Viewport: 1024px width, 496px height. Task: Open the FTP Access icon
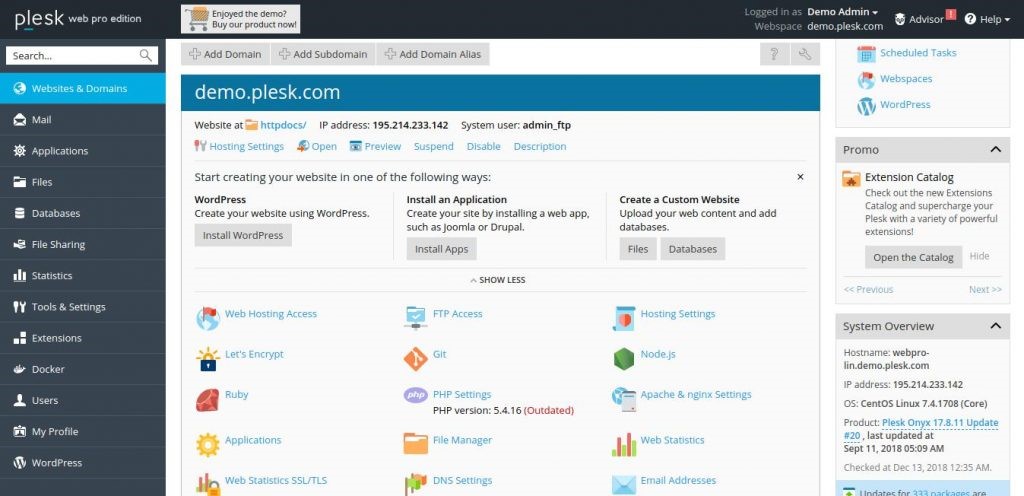click(x=415, y=318)
